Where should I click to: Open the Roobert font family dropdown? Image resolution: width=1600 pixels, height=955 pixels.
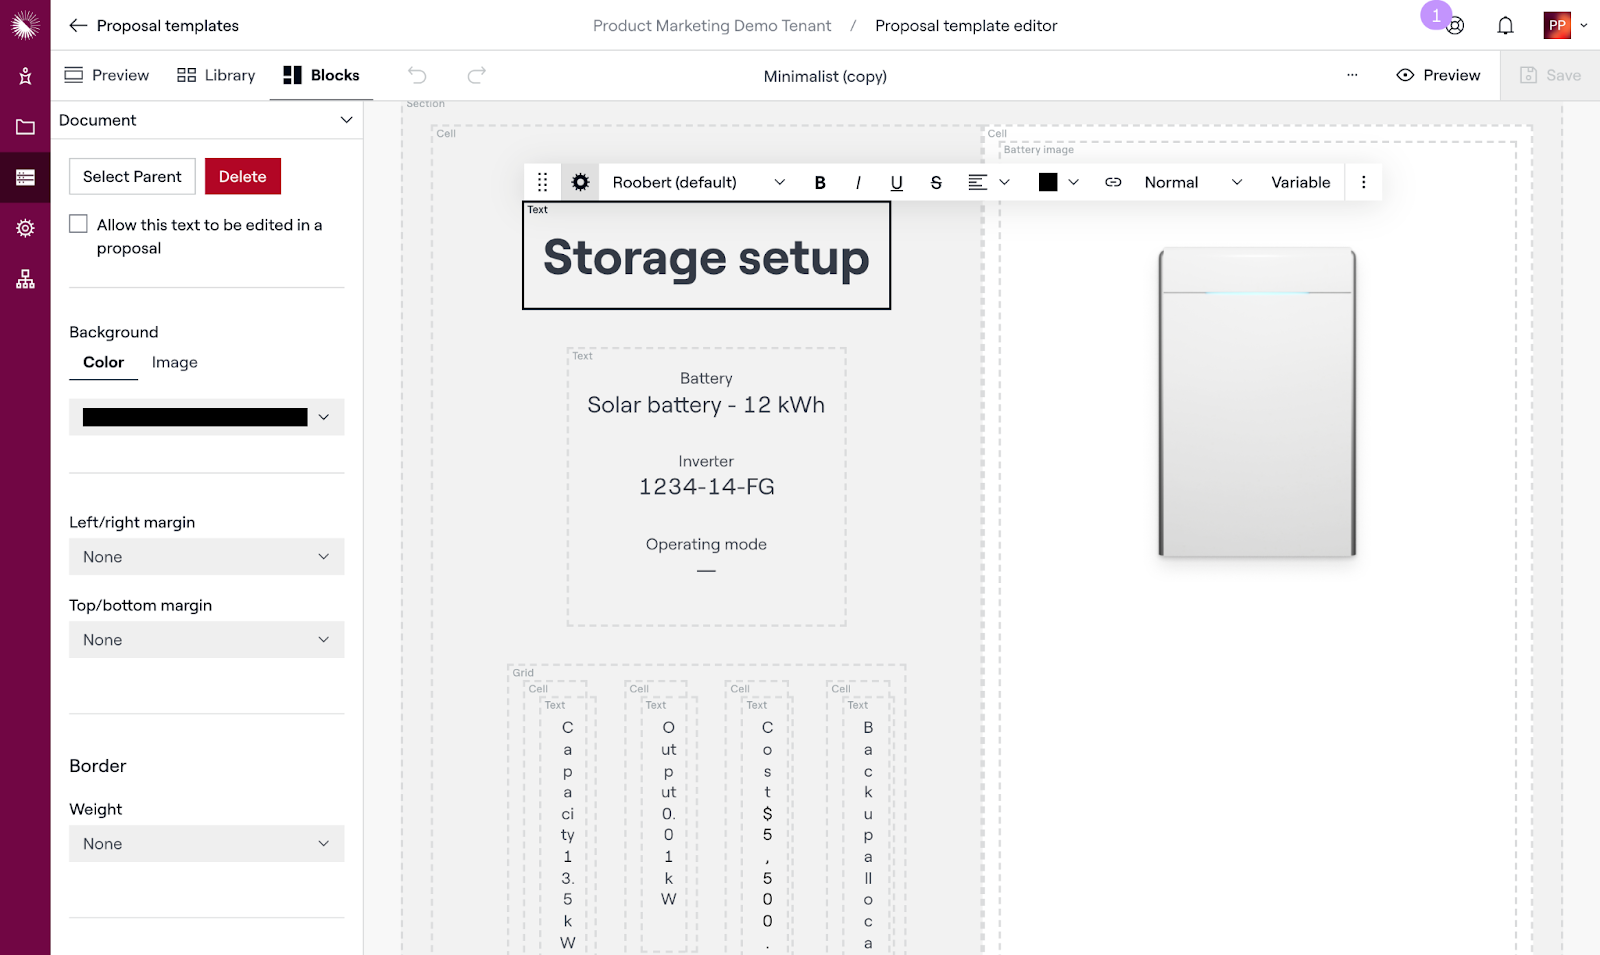[698, 182]
